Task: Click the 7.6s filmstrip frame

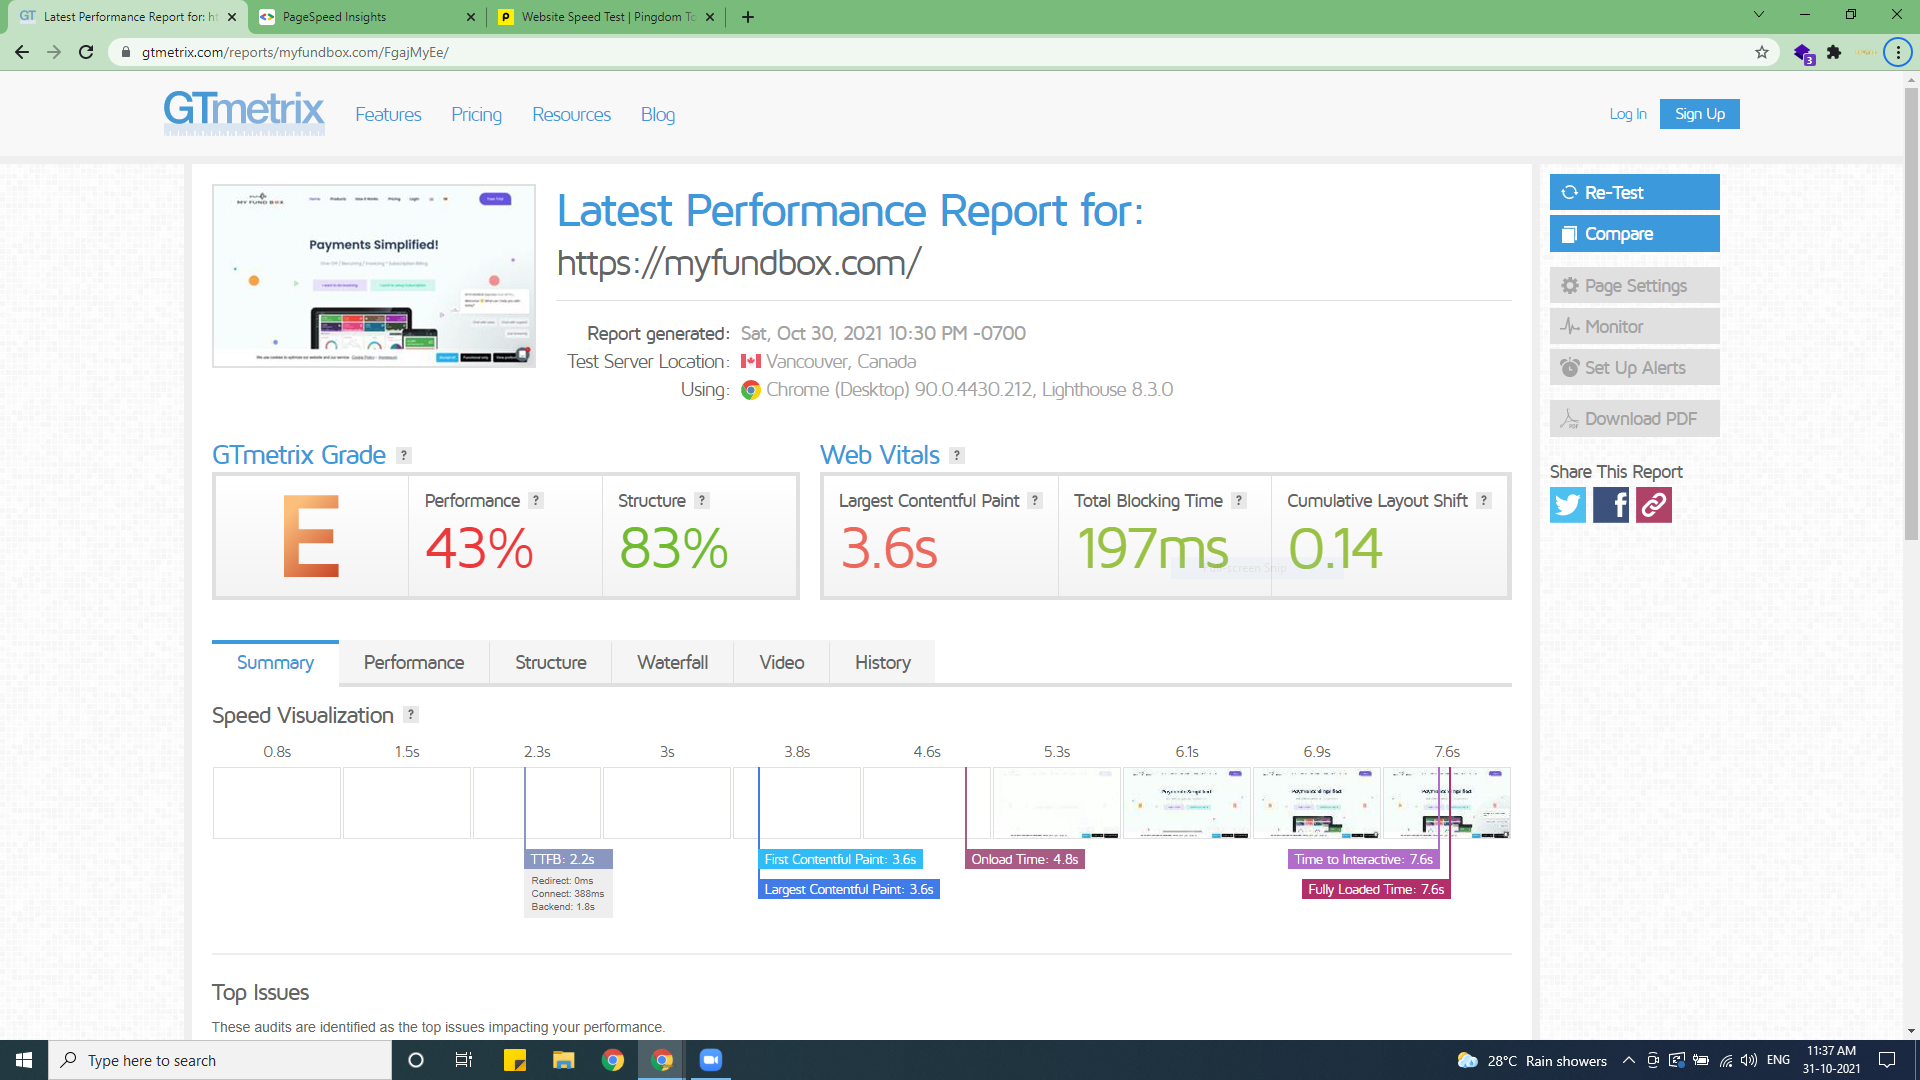Action: pyautogui.click(x=1447, y=802)
